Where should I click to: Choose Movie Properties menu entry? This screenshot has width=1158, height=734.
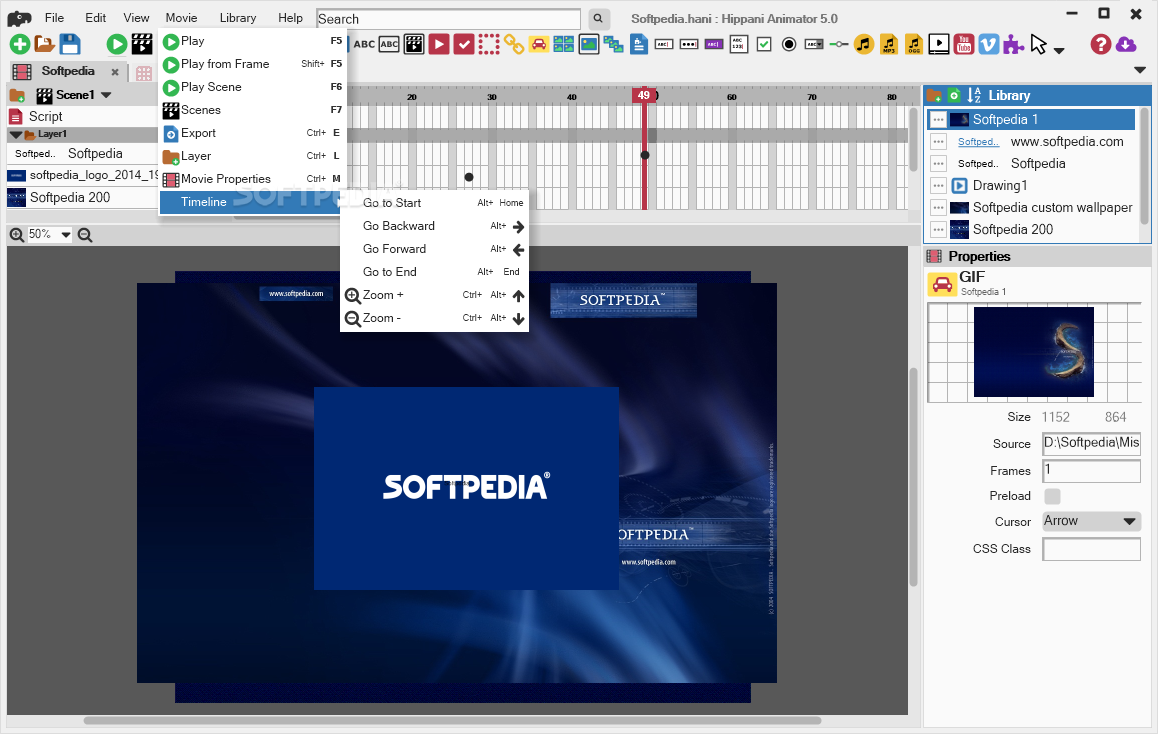pyautogui.click(x=253, y=179)
